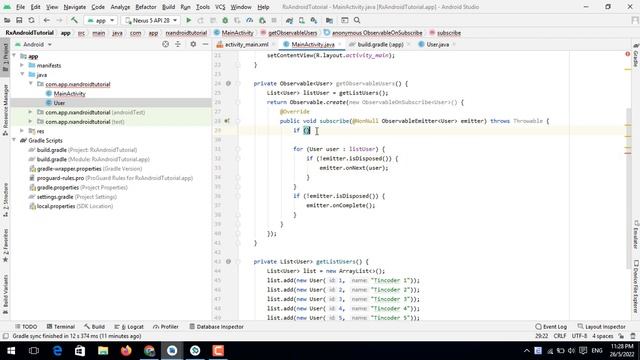Run the app with green play icon

(x=189, y=20)
